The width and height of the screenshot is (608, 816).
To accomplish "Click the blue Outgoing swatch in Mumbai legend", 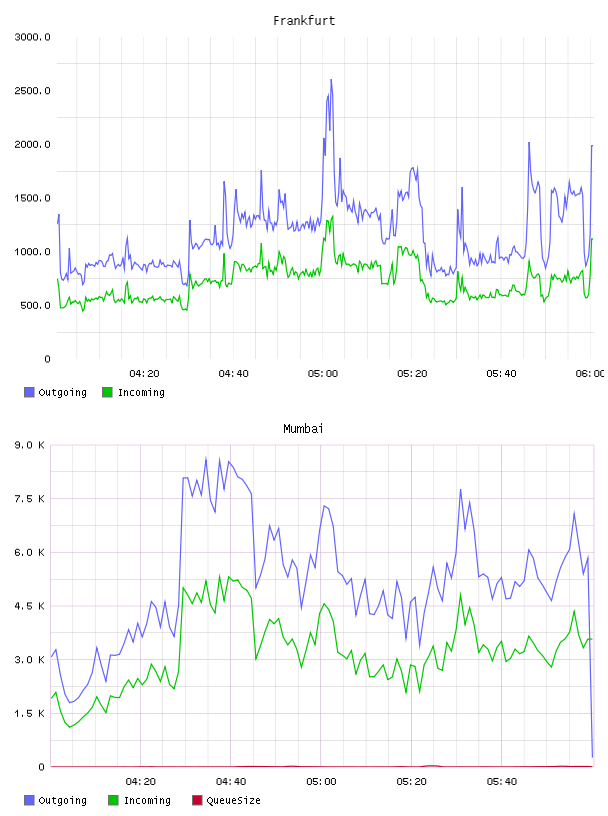I will click(29, 800).
